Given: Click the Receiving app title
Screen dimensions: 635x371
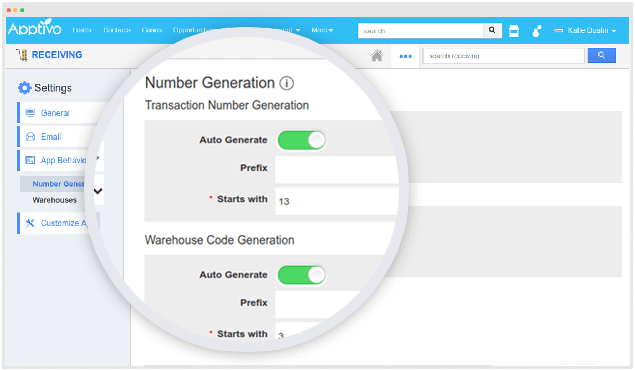Looking at the screenshot, I should pyautogui.click(x=57, y=55).
